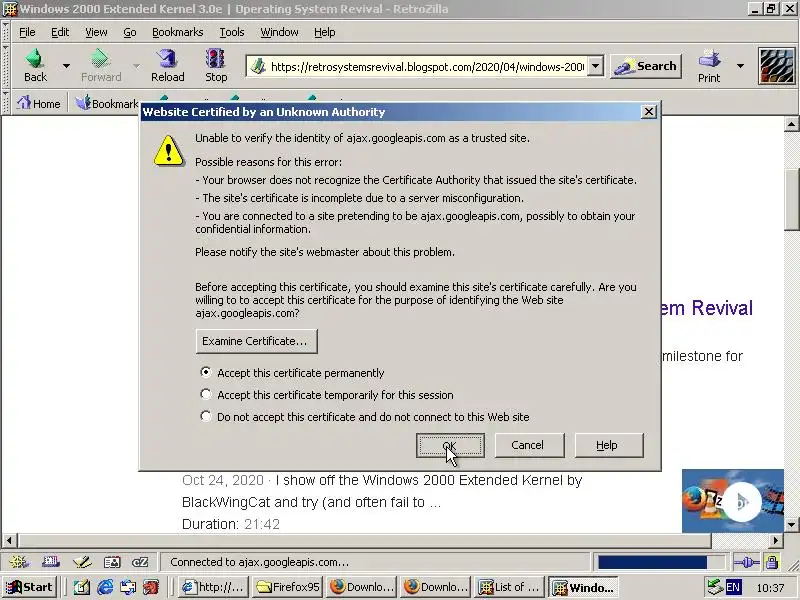Click the online/offline plug icon
This screenshot has height=600, width=800.
click(x=746, y=562)
